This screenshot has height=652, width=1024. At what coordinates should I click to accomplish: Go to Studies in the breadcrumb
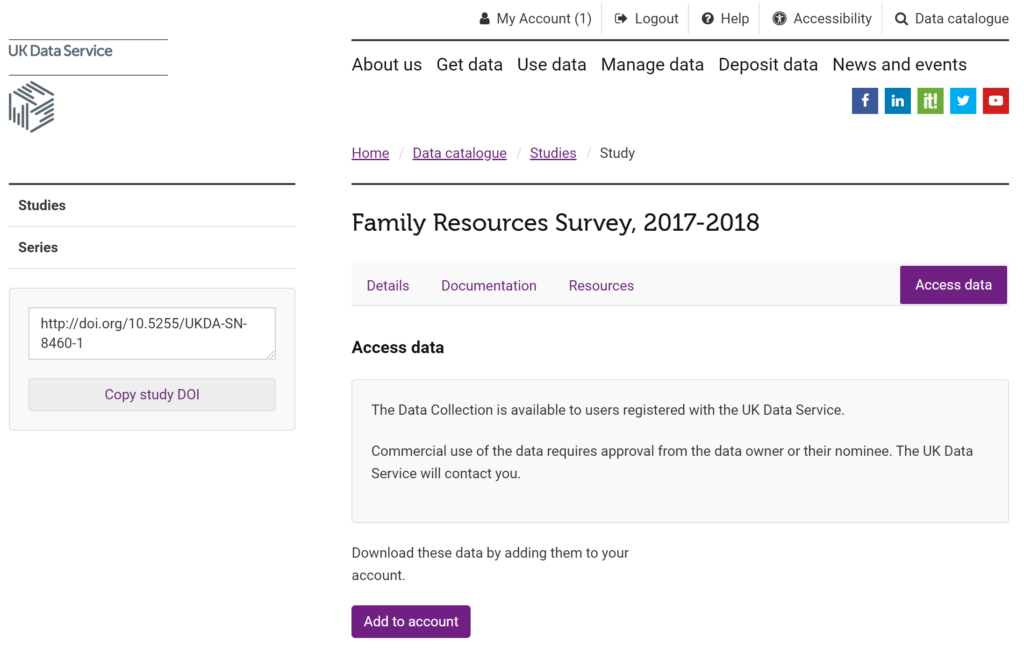553,153
